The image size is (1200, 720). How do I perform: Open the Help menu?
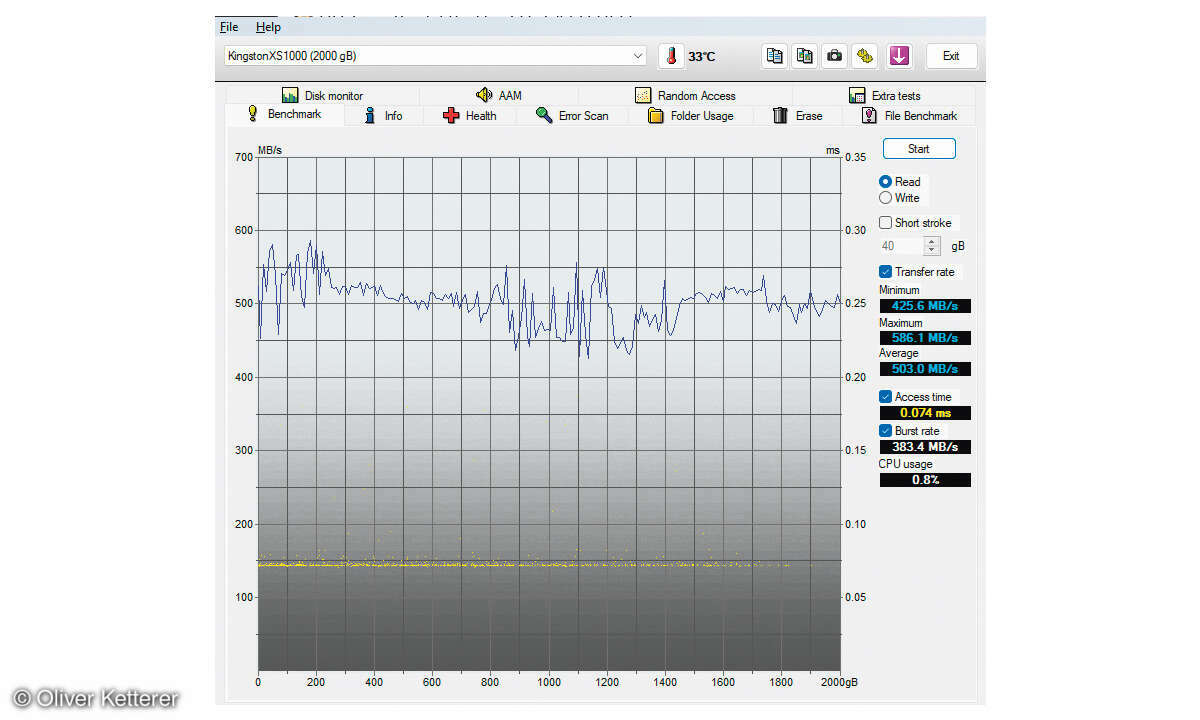pyautogui.click(x=268, y=27)
